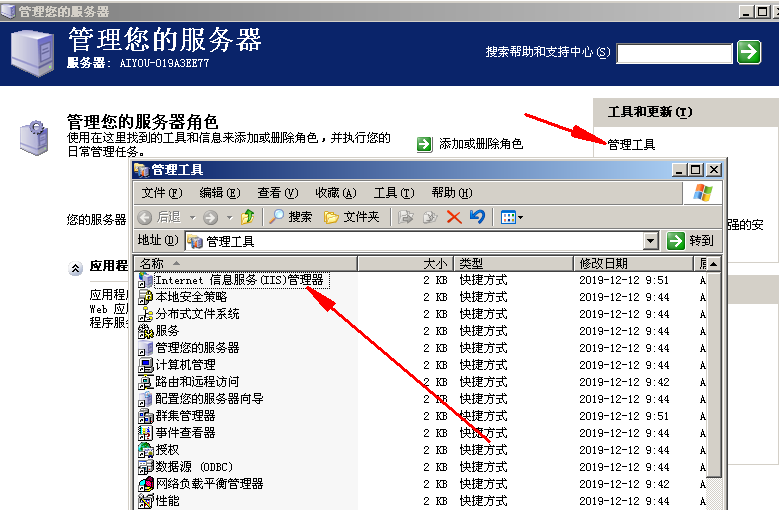Viewport: 779px width, 510px height.
Task: Click the 管理您的服务器角色 server gear icon
Action: pos(34,138)
